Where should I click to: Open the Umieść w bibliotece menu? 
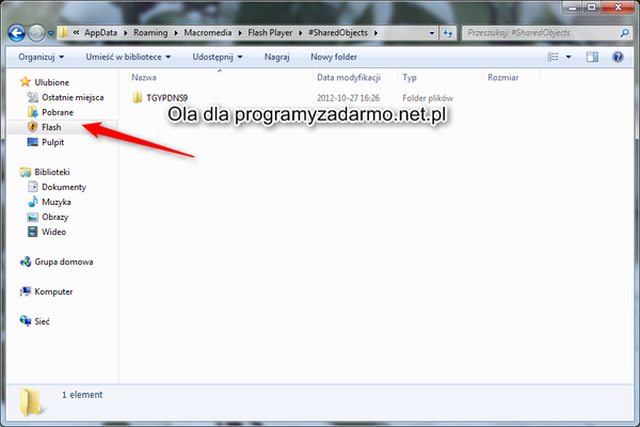click(127, 57)
